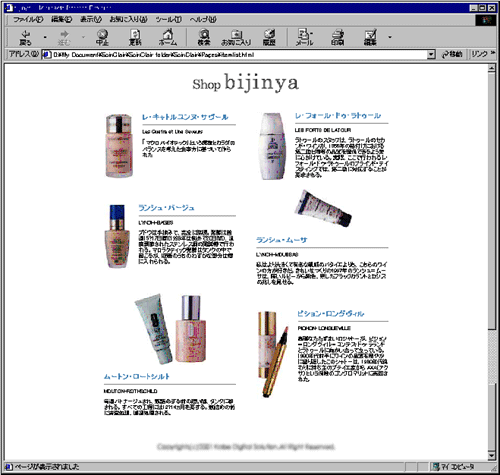Open the Edit (編集) menu
500x475 pixels.
(x=61, y=19)
